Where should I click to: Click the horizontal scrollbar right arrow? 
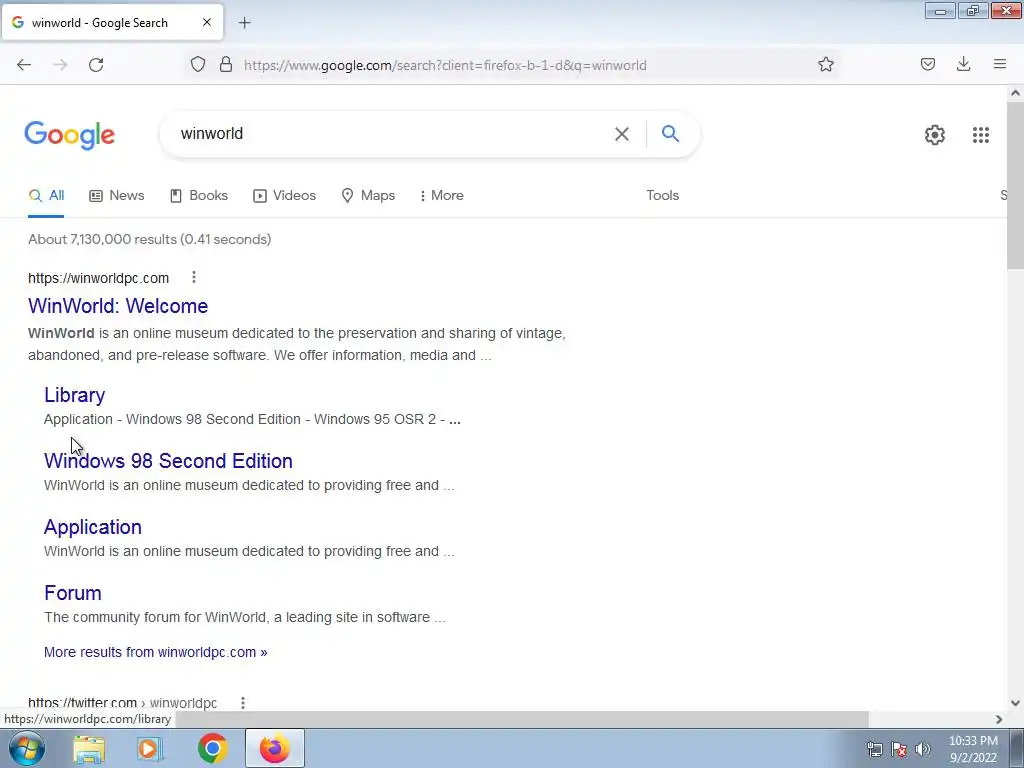click(999, 719)
